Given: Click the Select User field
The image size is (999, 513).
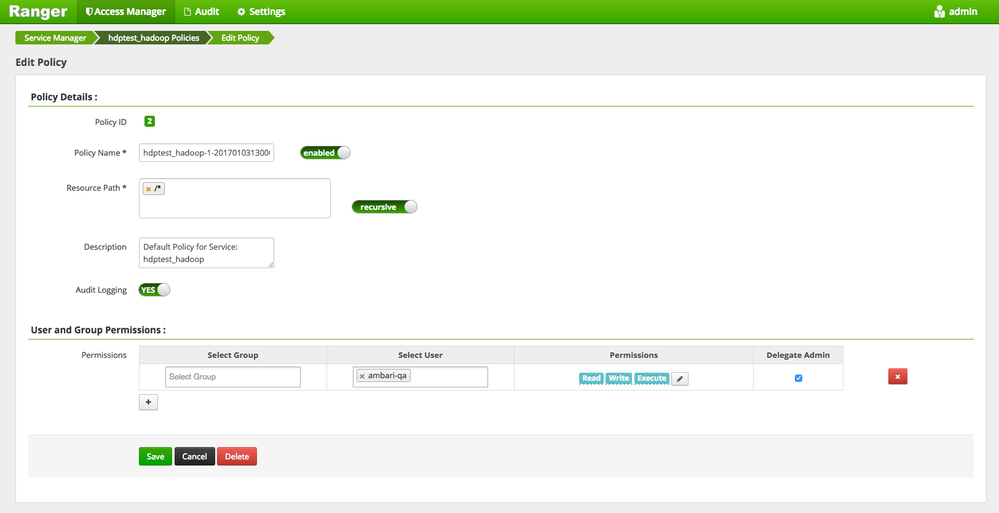Looking at the screenshot, I should pyautogui.click(x=420, y=377).
